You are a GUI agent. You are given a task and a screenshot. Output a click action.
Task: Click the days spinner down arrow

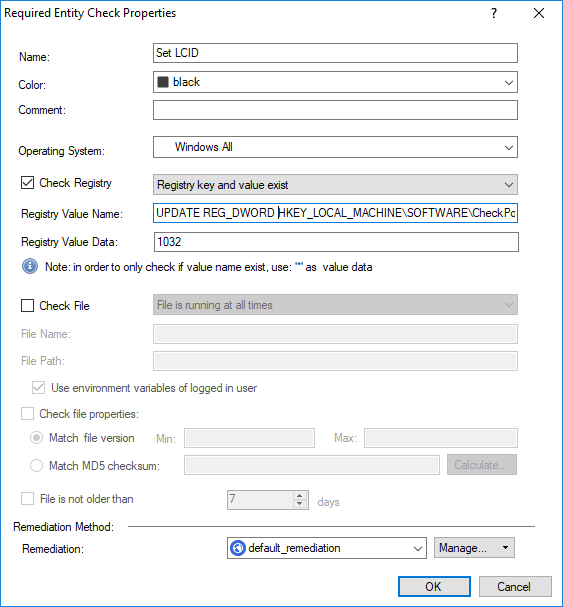[x=299, y=504]
